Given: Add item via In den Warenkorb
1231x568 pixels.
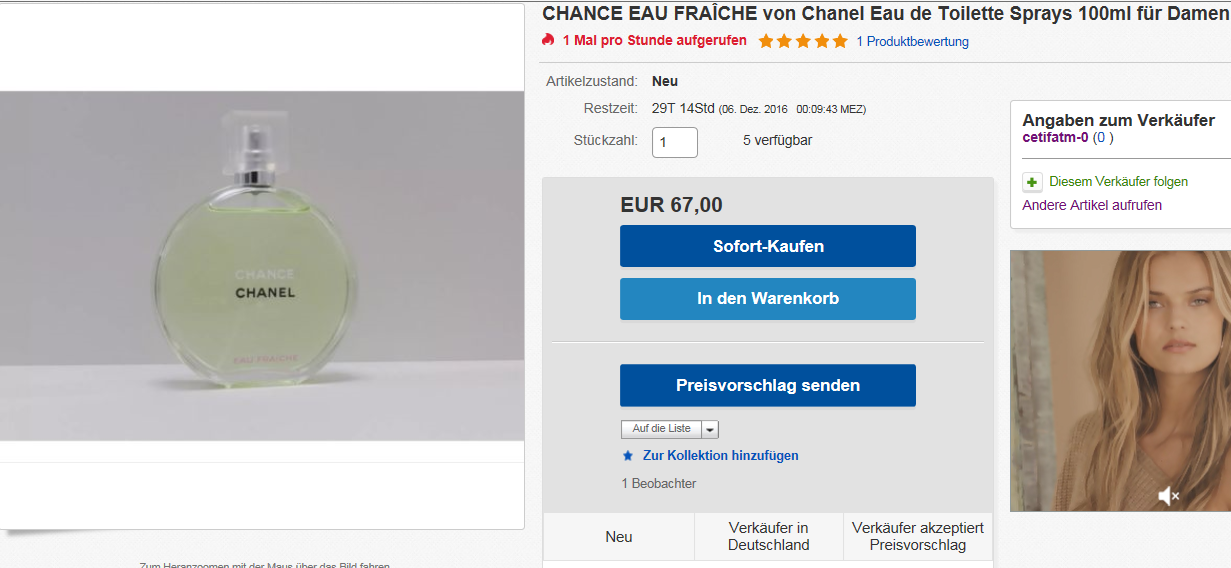Looking at the screenshot, I should (x=768, y=299).
